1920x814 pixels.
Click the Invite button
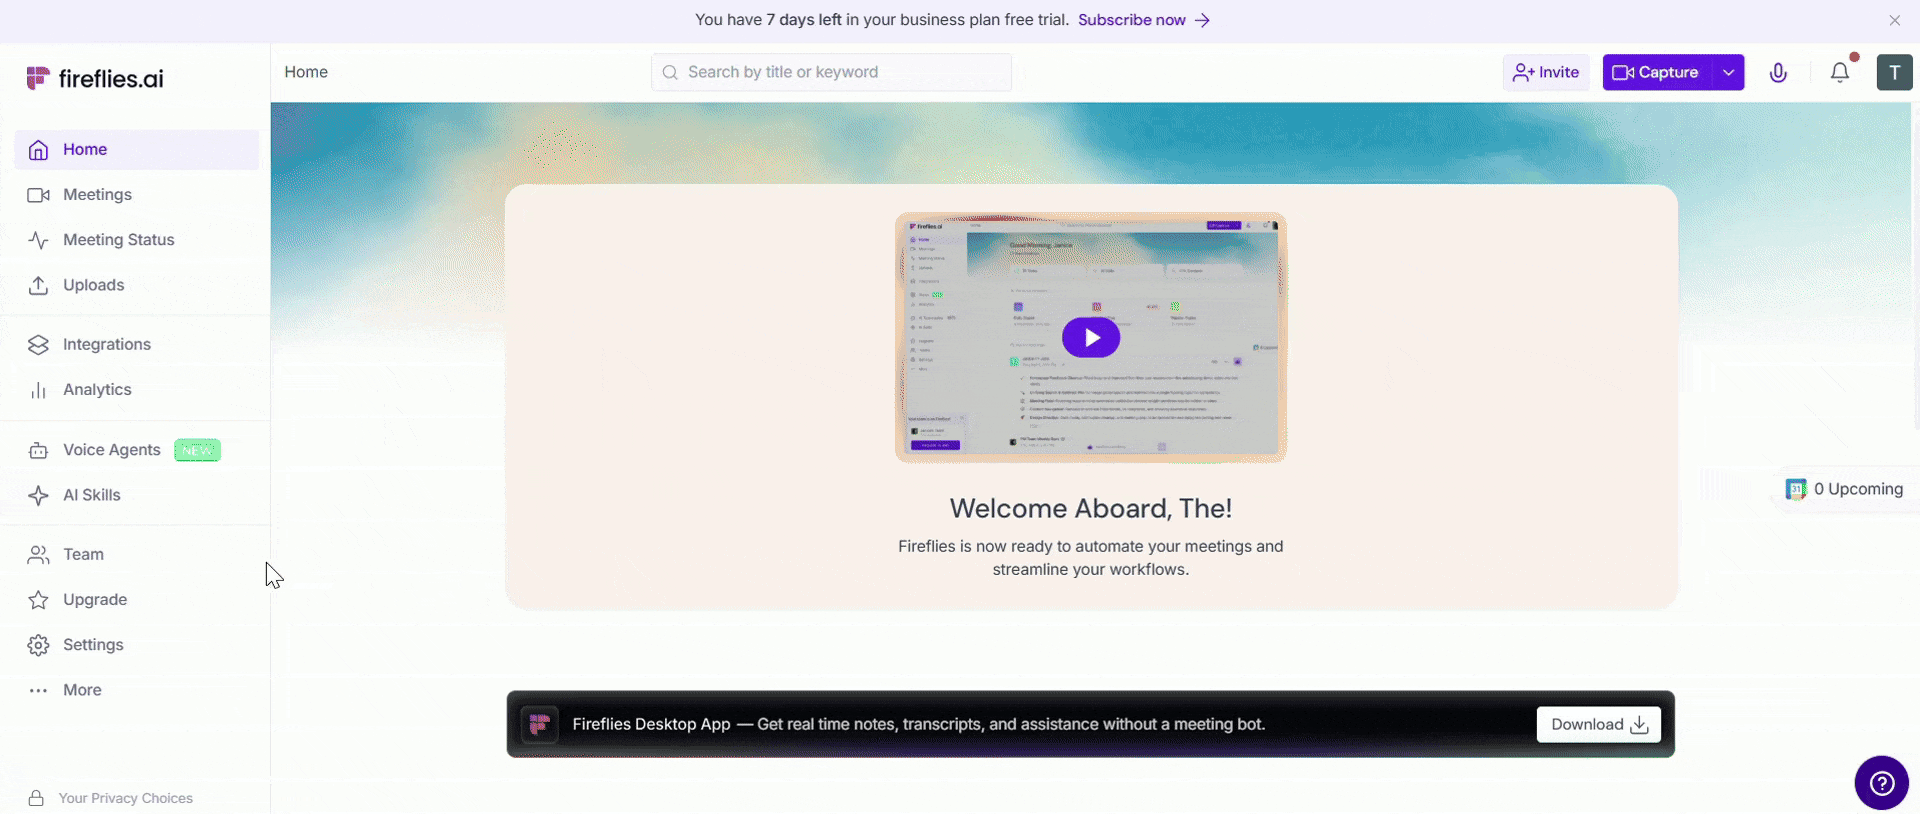tap(1546, 72)
